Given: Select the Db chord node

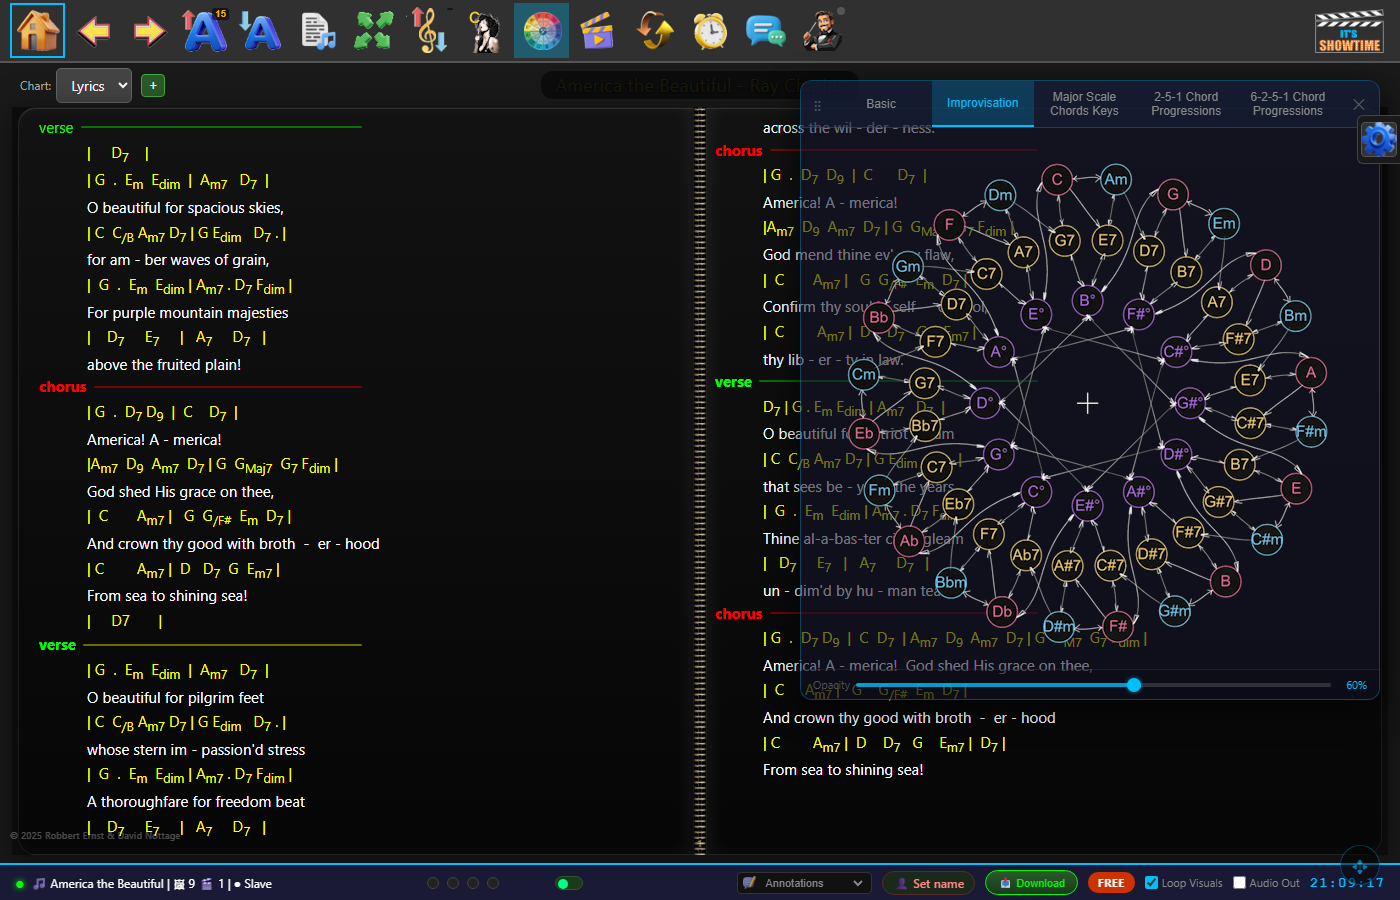Looking at the screenshot, I should point(1002,611).
